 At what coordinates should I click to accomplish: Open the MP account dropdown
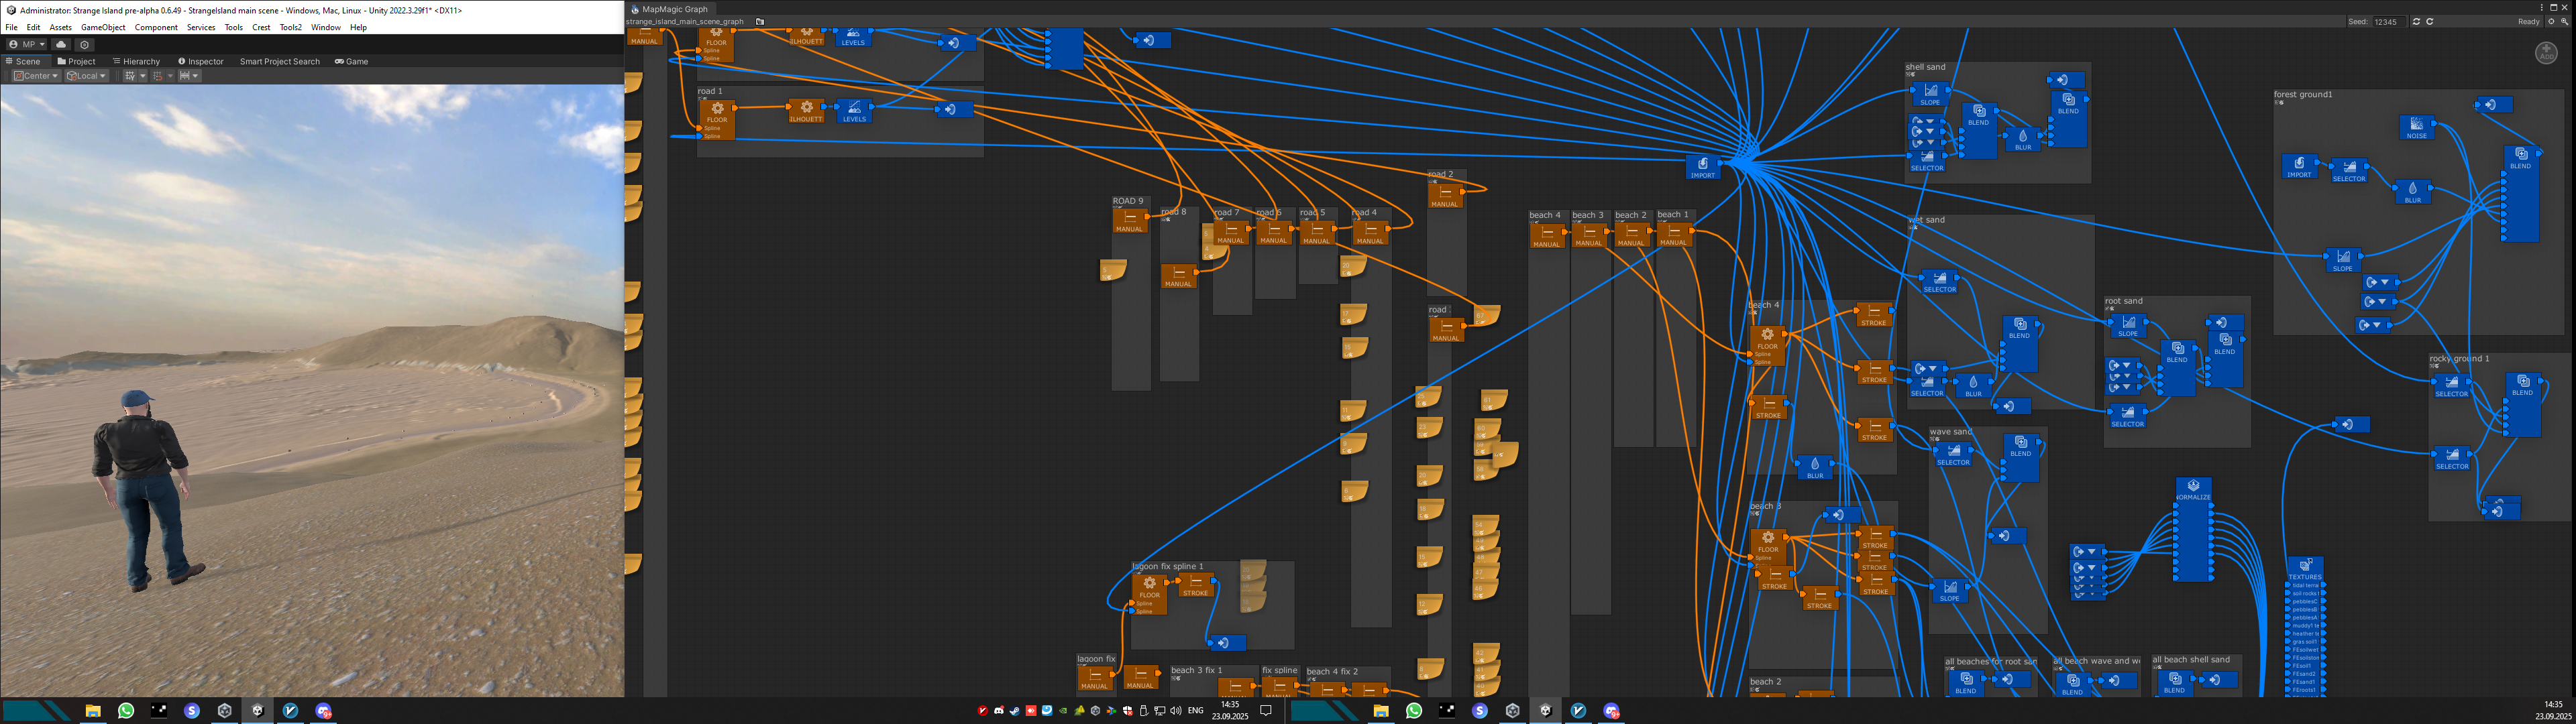[x=26, y=44]
